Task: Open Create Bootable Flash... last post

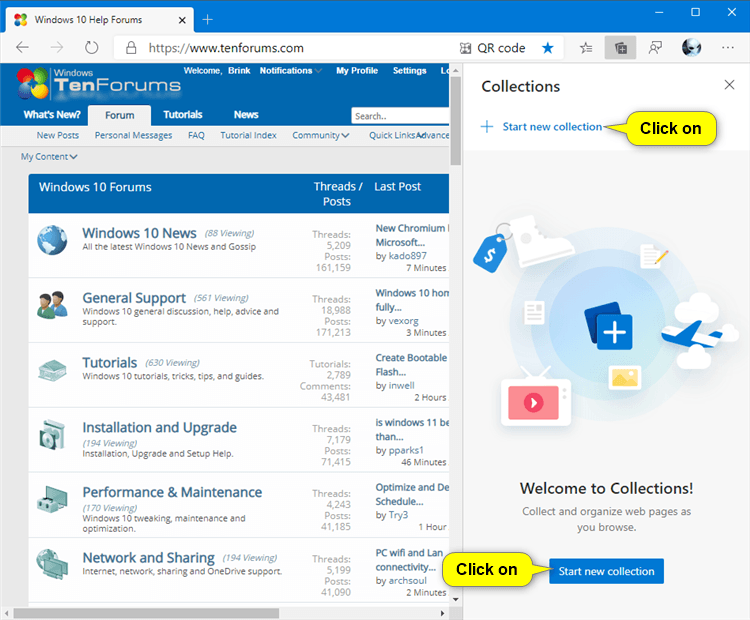Action: tap(411, 365)
